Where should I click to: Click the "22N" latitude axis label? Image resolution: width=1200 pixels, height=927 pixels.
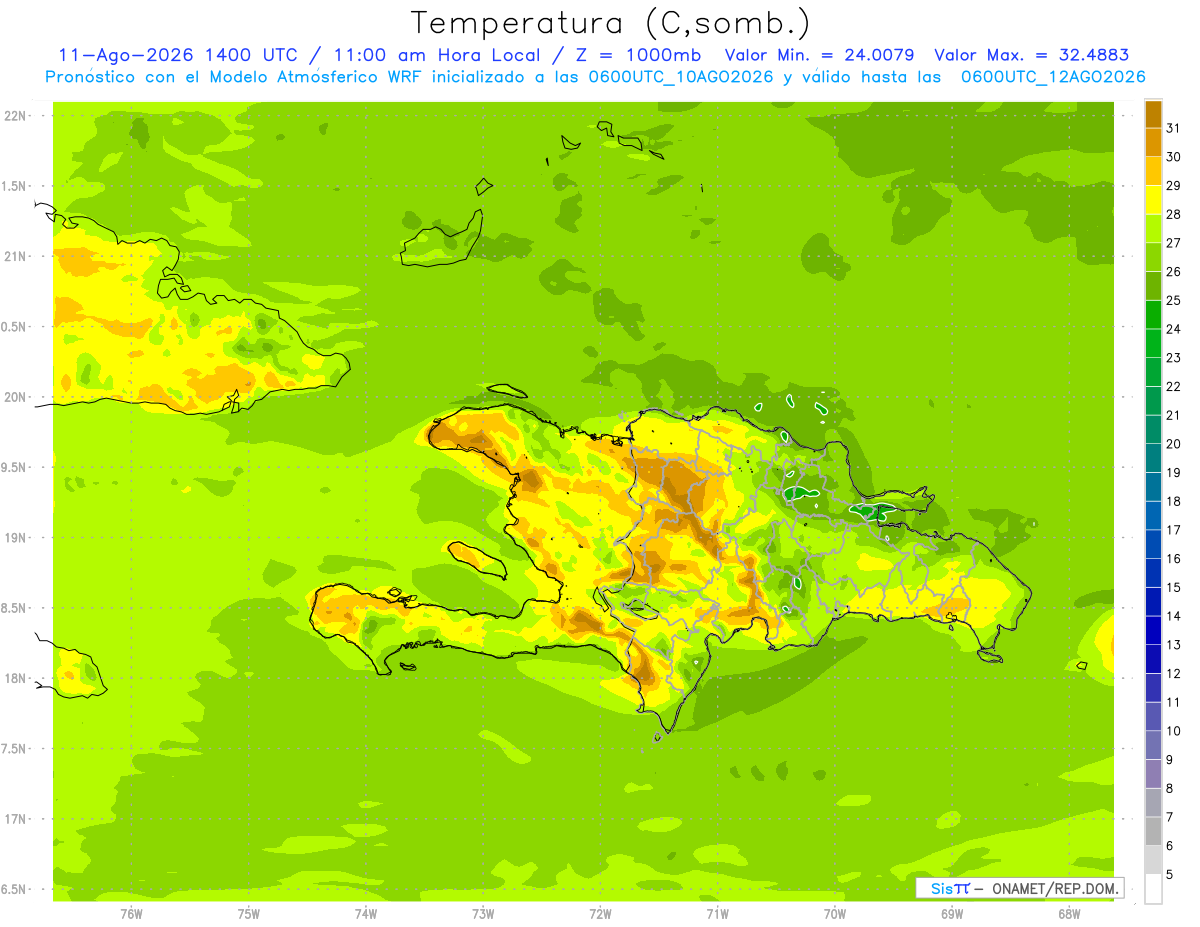[x=16, y=116]
